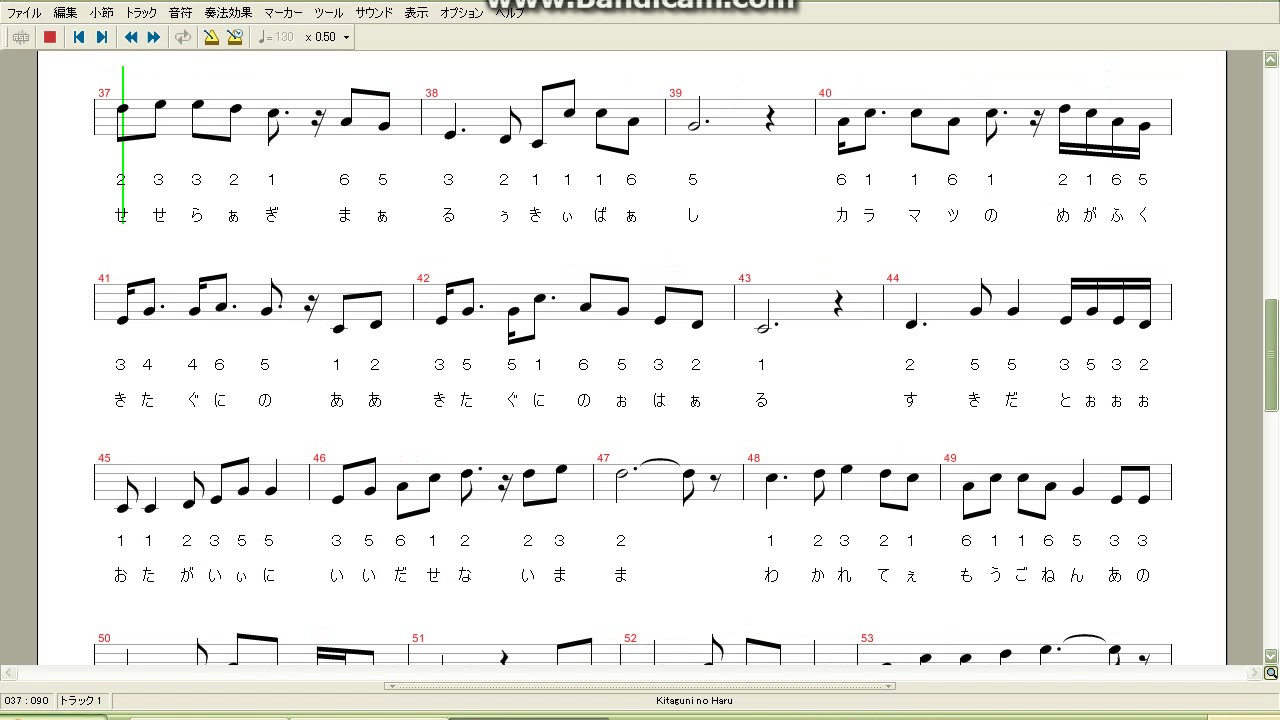Click the zoom magnifier icon at scrollbar corner
1280x720 pixels.
(x=1271, y=674)
